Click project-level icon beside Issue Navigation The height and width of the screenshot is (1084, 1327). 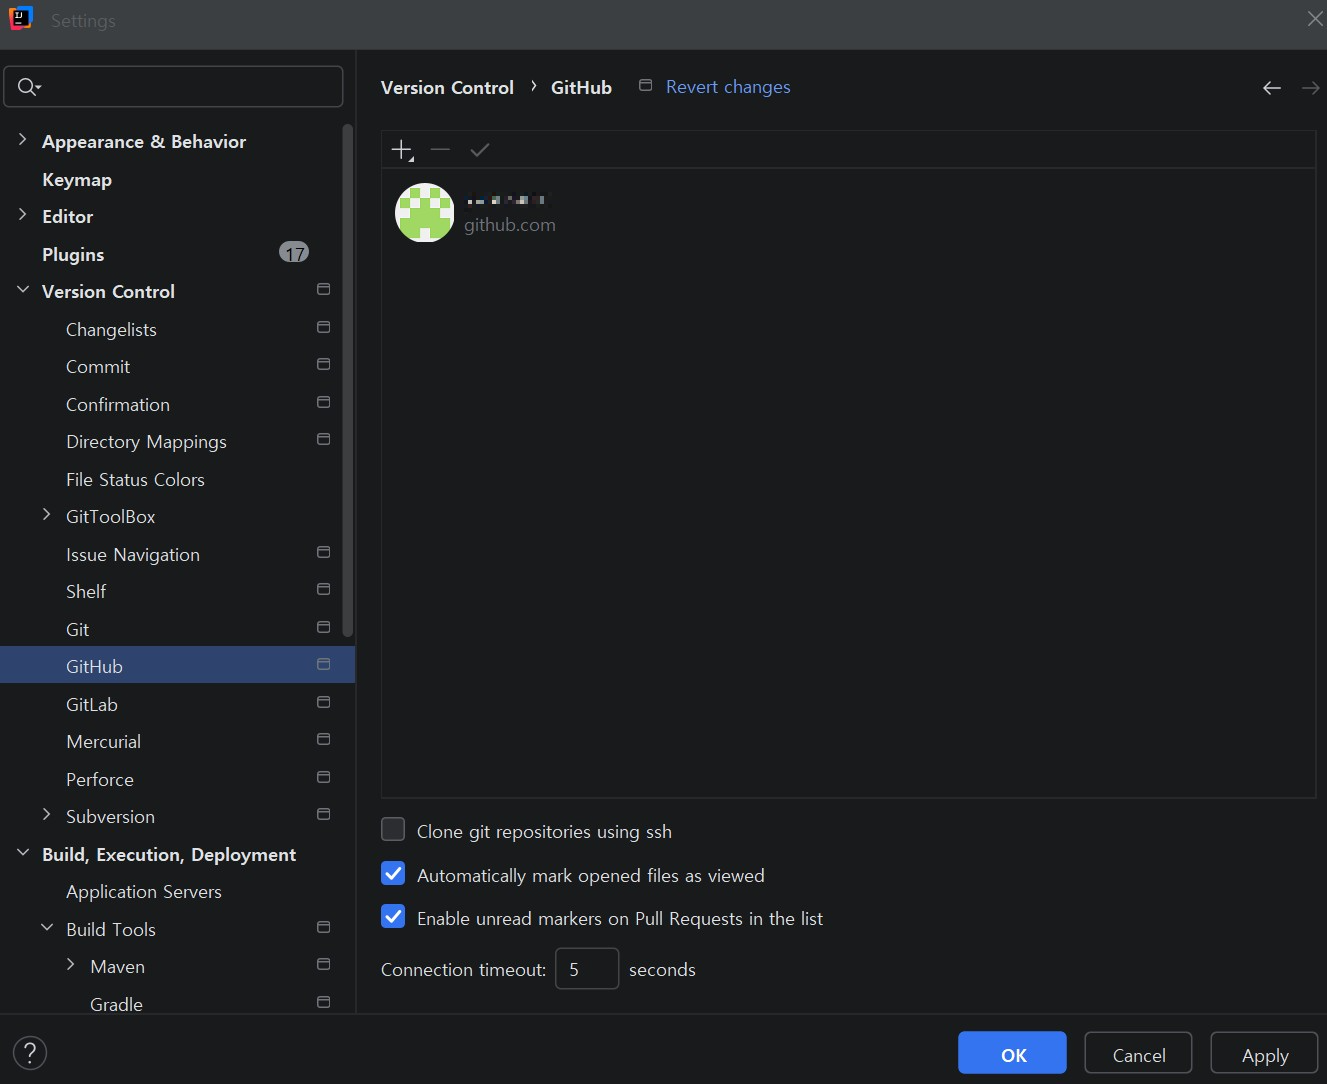click(323, 552)
